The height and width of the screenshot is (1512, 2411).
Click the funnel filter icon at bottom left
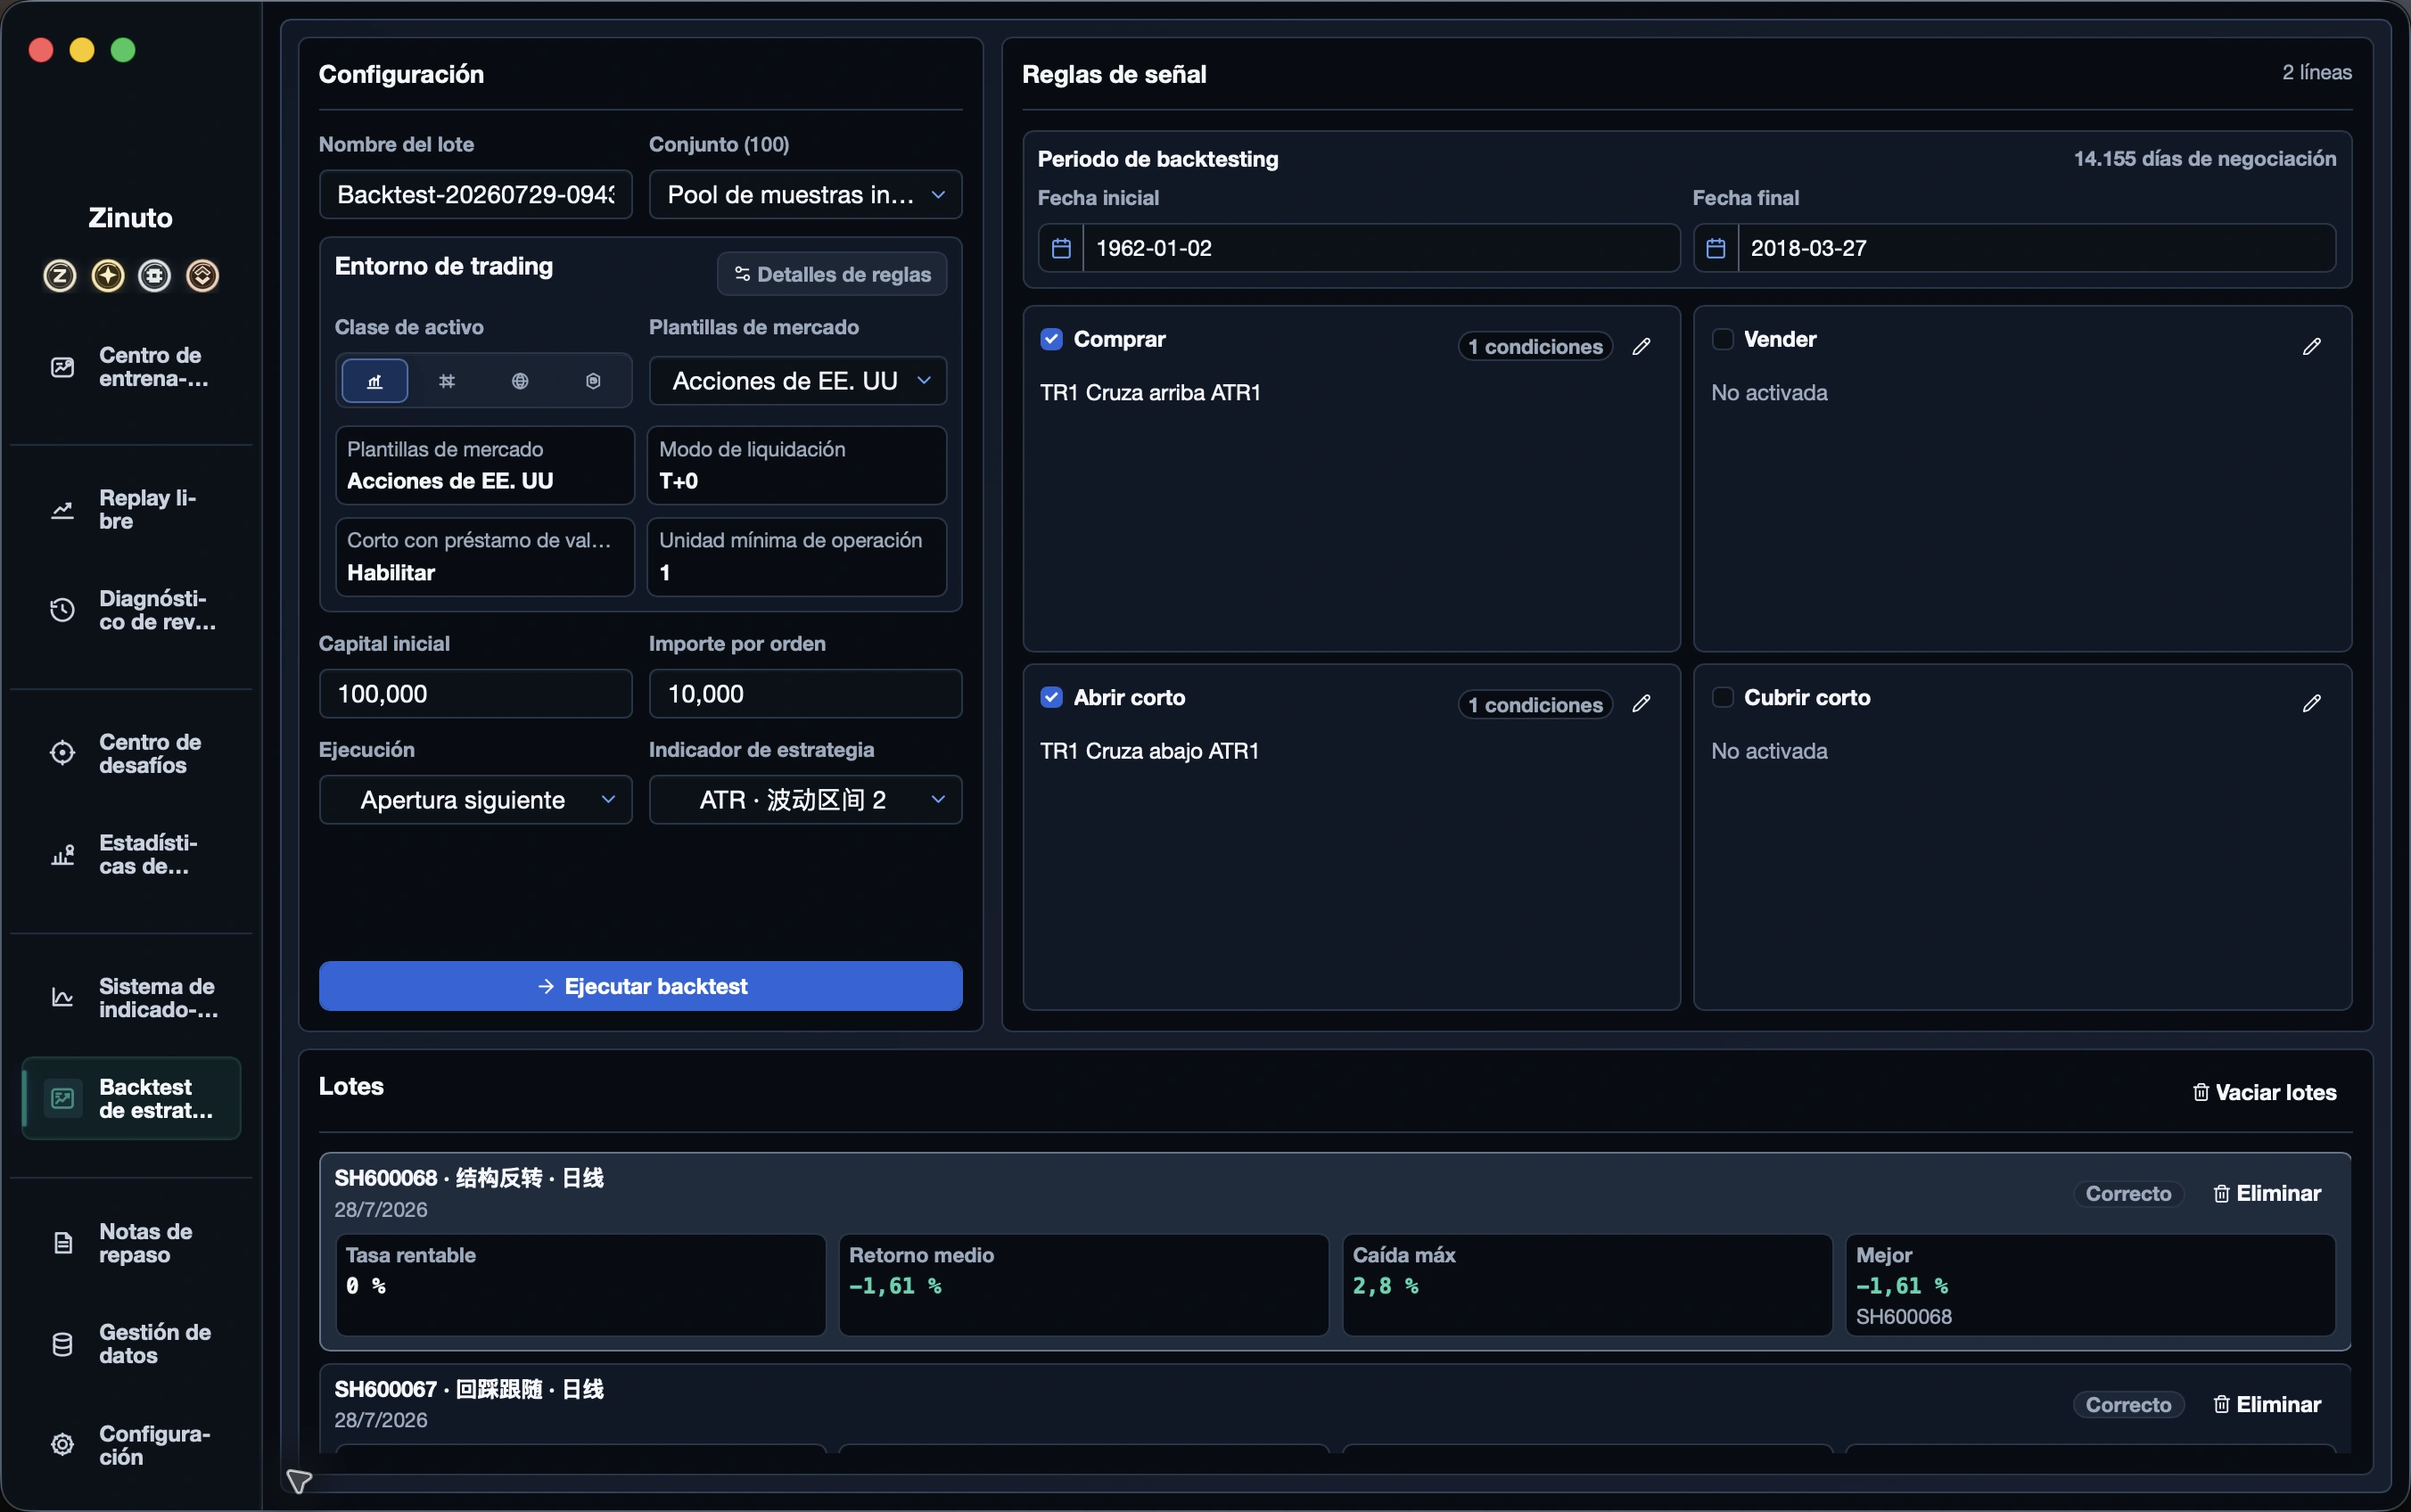(x=299, y=1481)
